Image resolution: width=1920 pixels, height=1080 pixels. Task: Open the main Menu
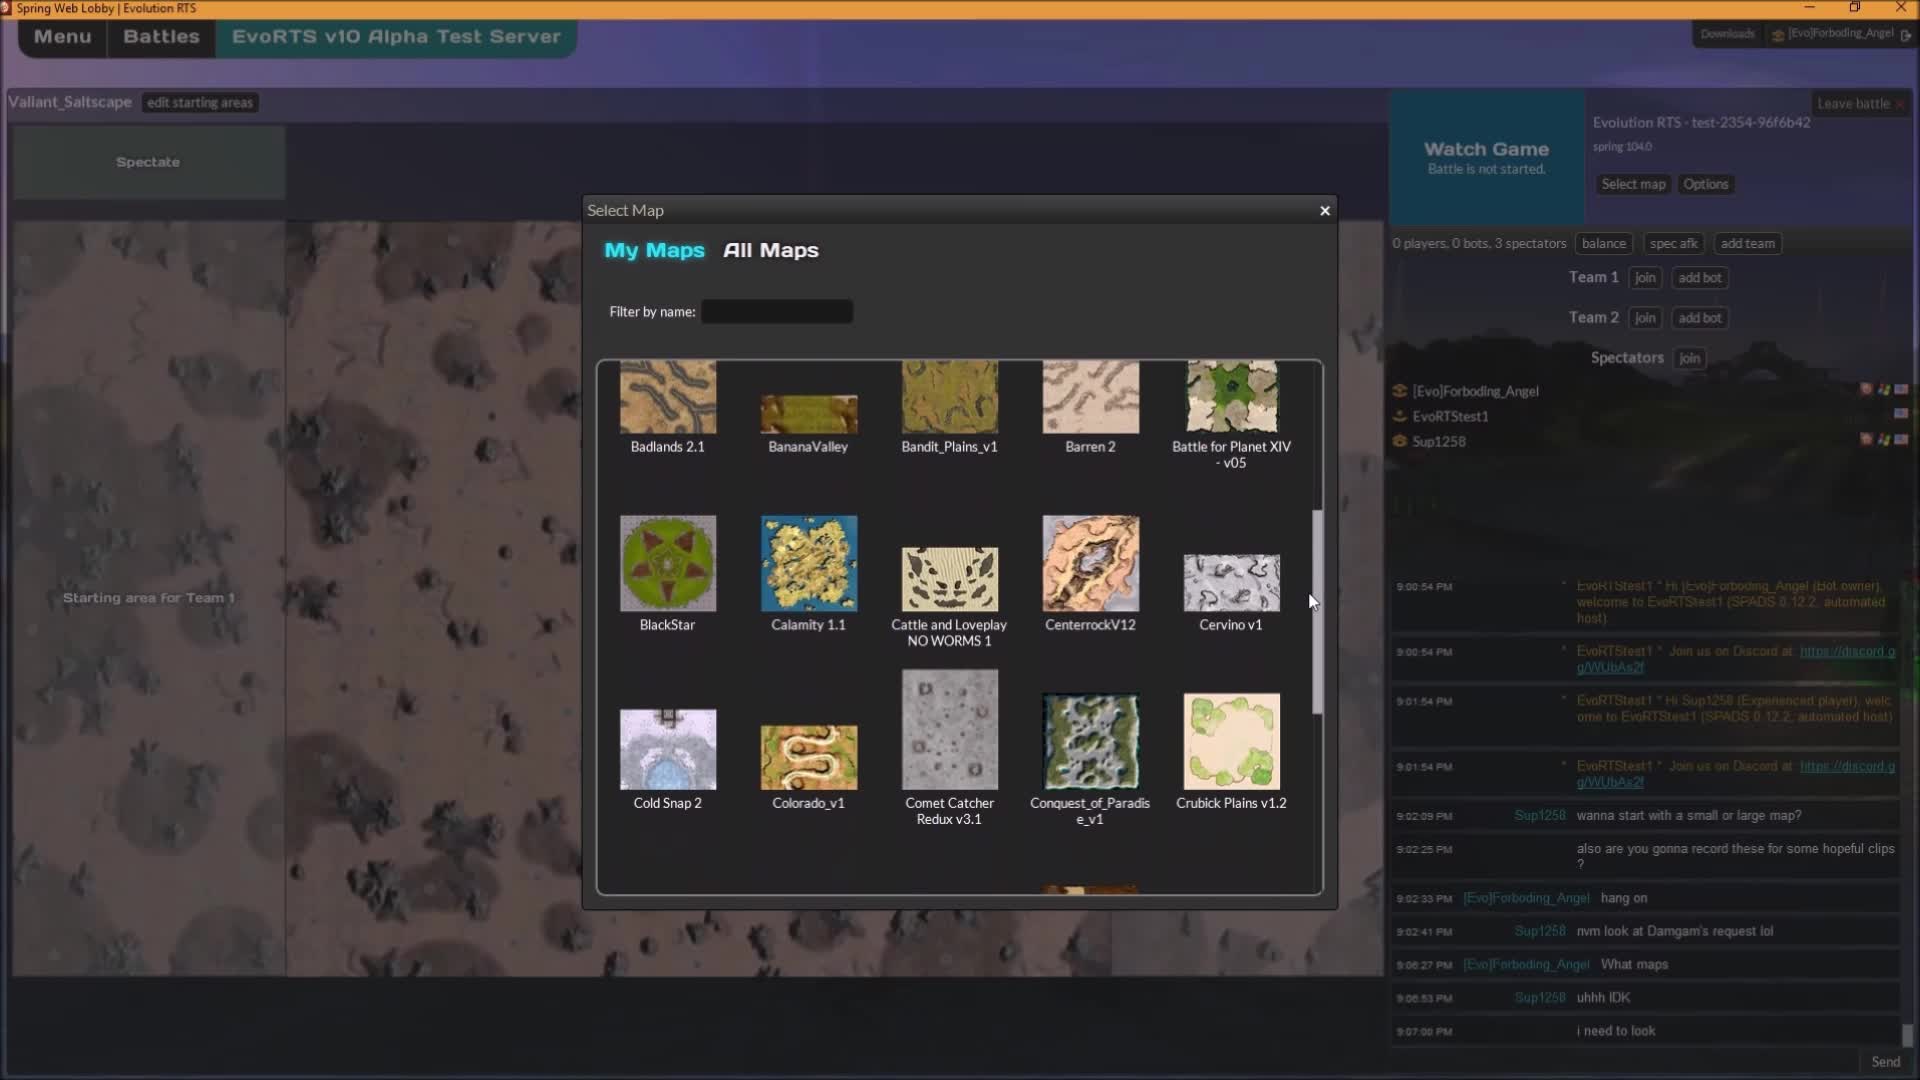(x=62, y=37)
